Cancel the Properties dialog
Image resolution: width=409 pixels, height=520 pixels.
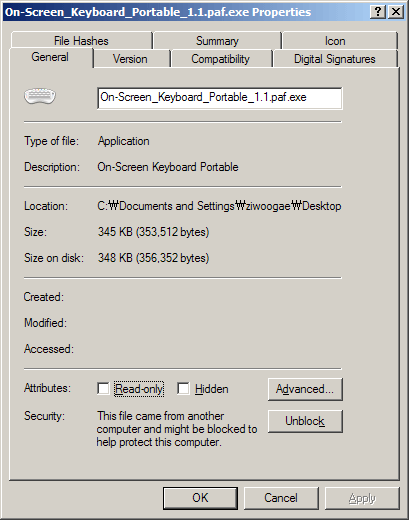click(281, 498)
